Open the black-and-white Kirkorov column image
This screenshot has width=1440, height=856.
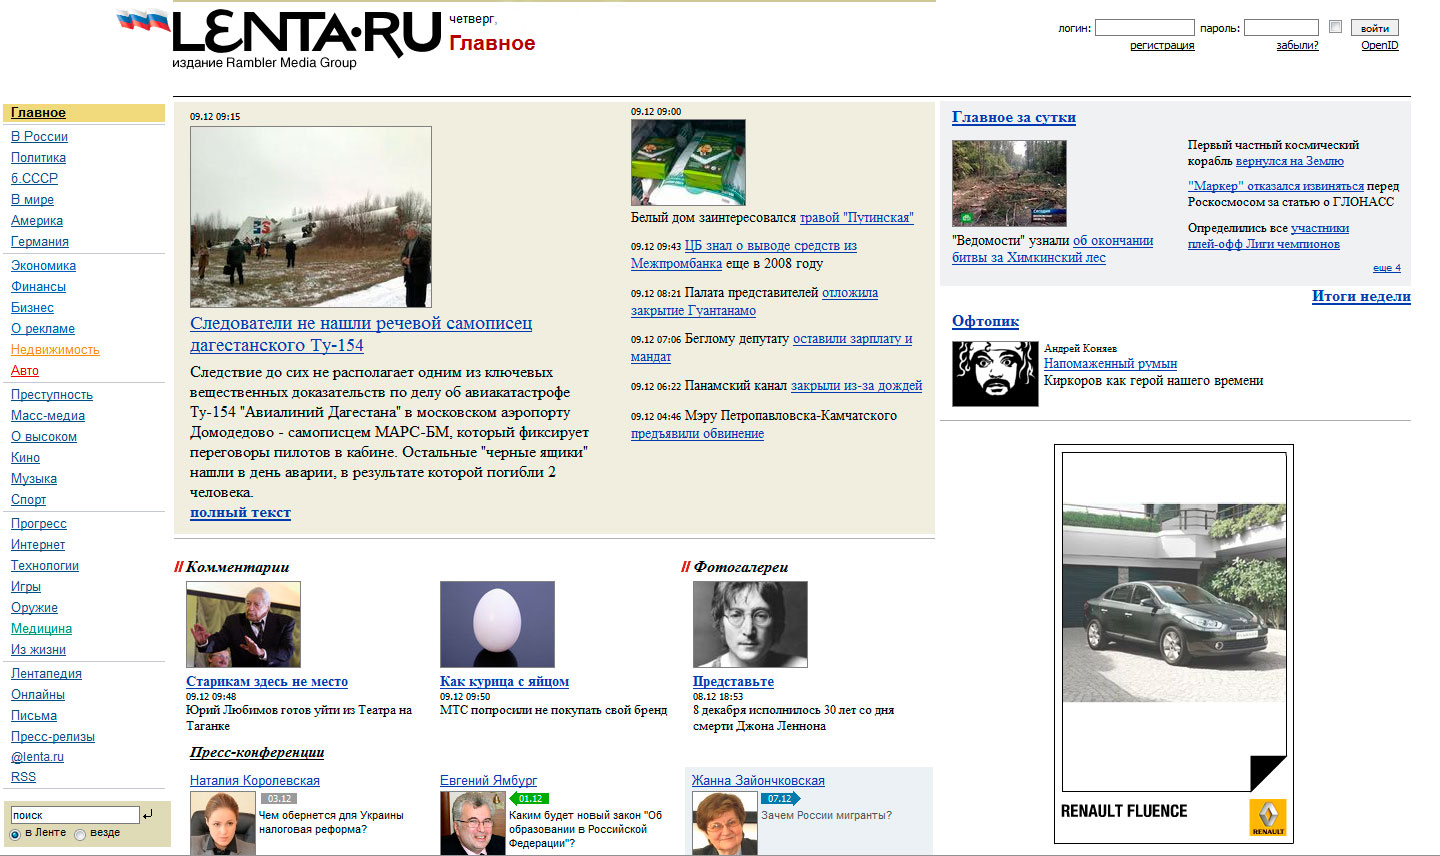click(995, 374)
